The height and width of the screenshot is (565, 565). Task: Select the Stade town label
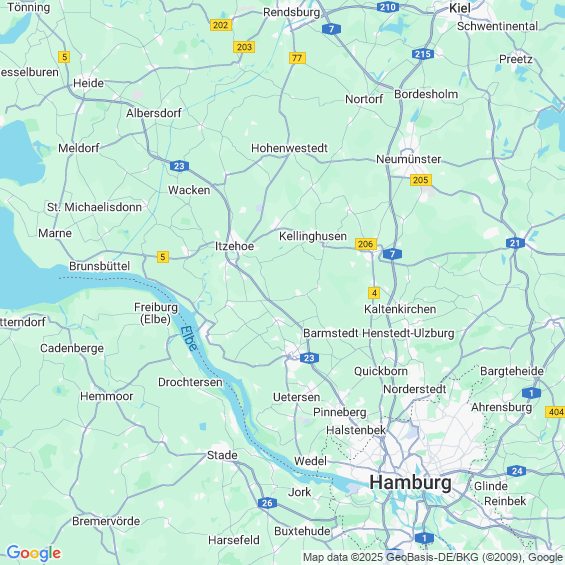(x=222, y=455)
